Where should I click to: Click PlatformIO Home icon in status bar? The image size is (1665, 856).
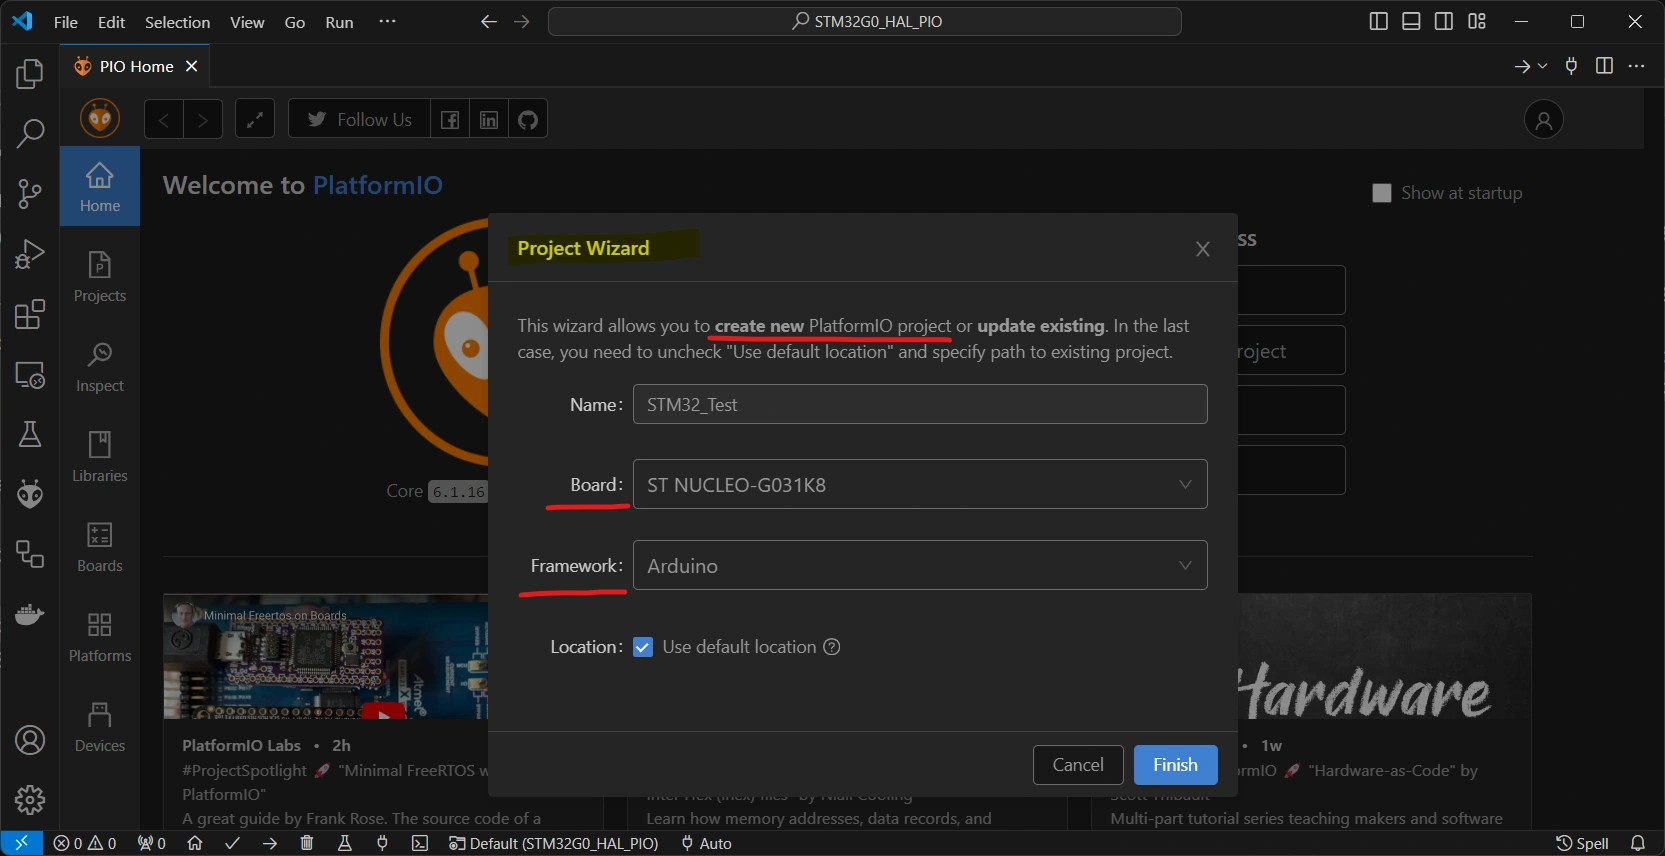click(195, 843)
